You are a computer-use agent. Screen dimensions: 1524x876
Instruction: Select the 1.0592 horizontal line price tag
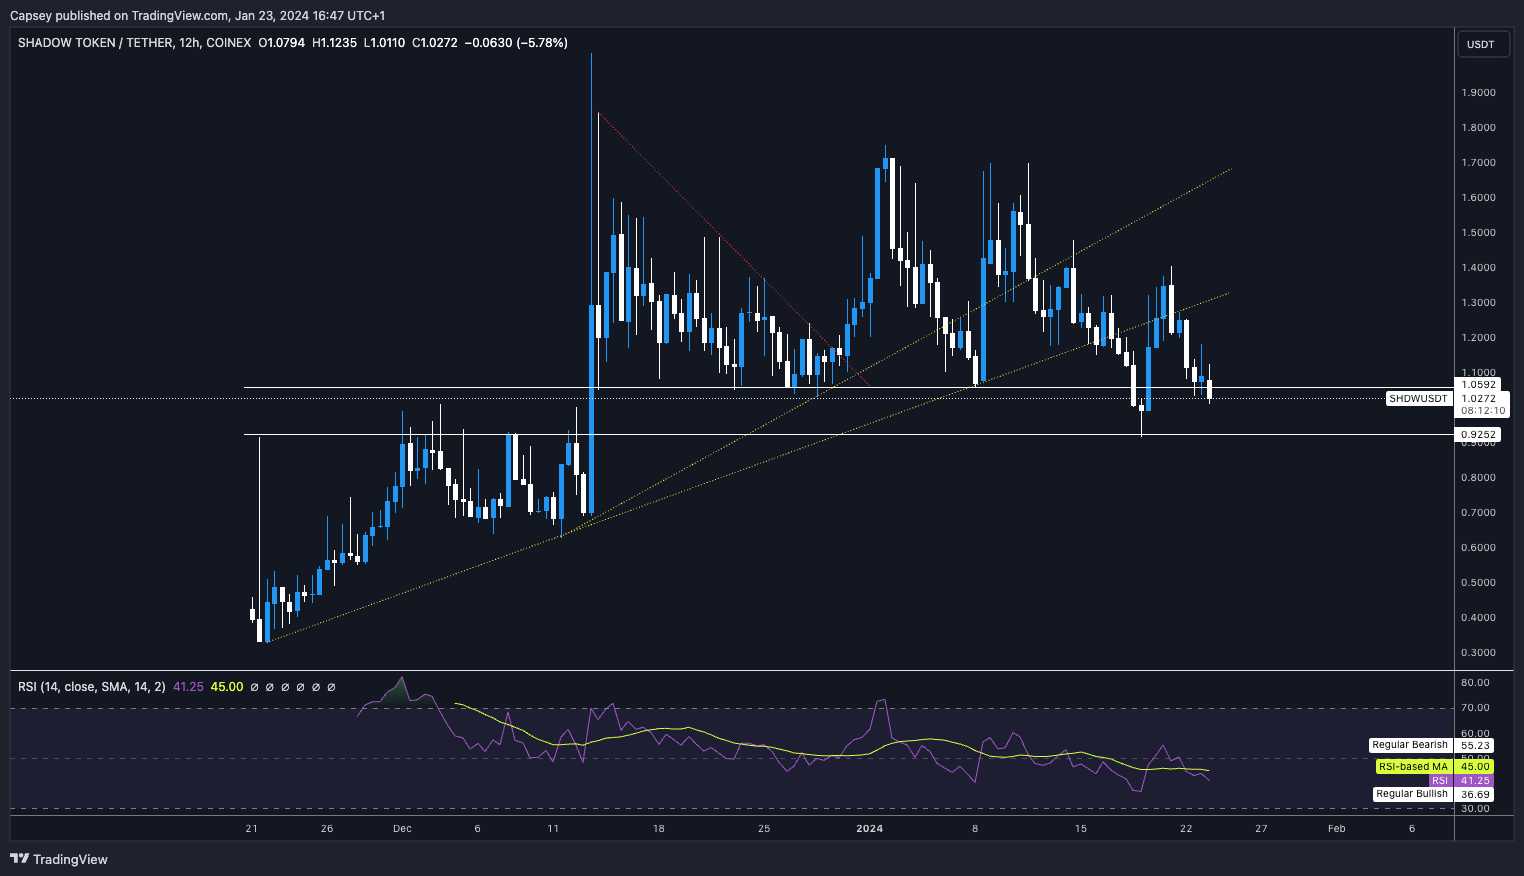[x=1478, y=385]
